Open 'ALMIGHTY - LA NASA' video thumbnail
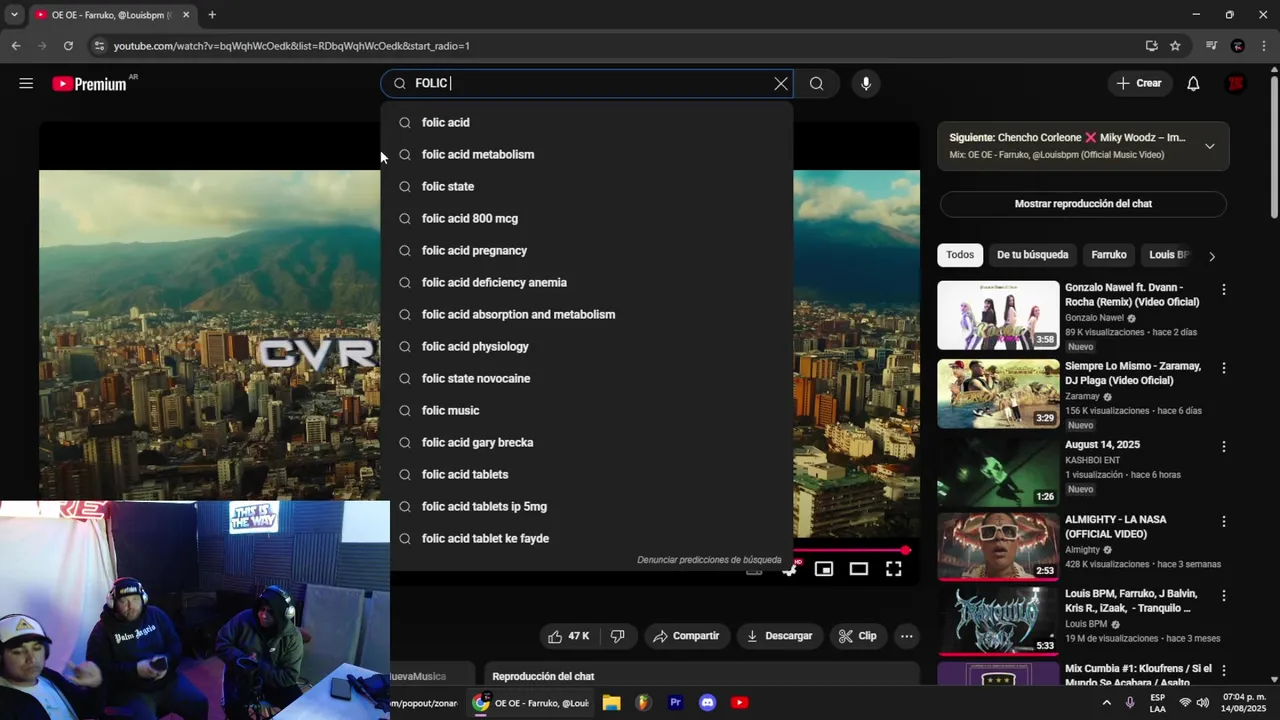Screen dimensions: 1280x720 click(x=998, y=547)
